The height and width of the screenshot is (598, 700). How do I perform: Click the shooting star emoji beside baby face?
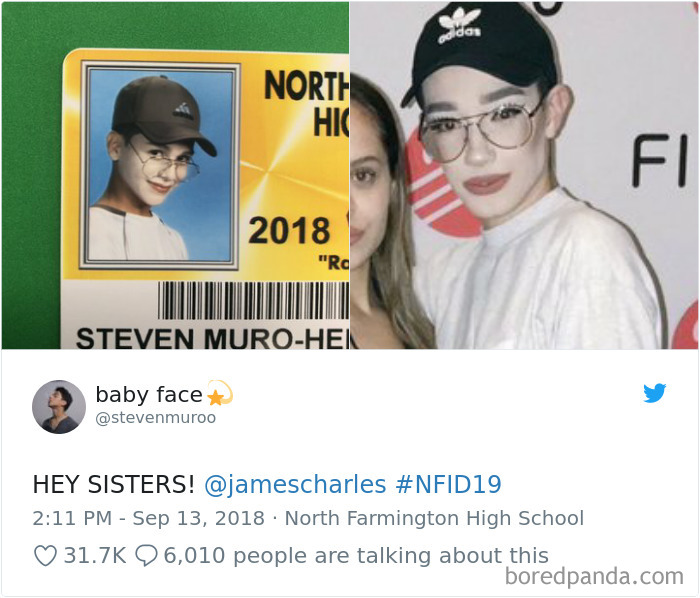[x=220, y=392]
